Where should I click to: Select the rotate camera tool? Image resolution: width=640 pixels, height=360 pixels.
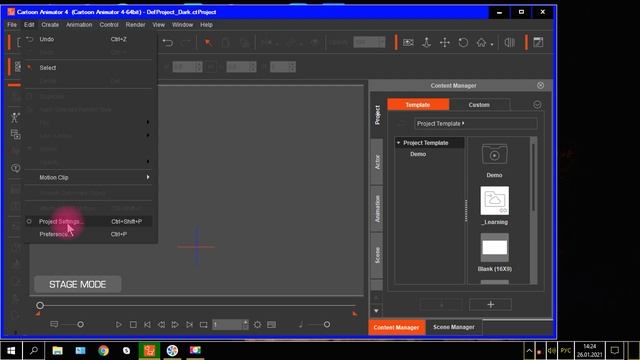click(x=463, y=42)
